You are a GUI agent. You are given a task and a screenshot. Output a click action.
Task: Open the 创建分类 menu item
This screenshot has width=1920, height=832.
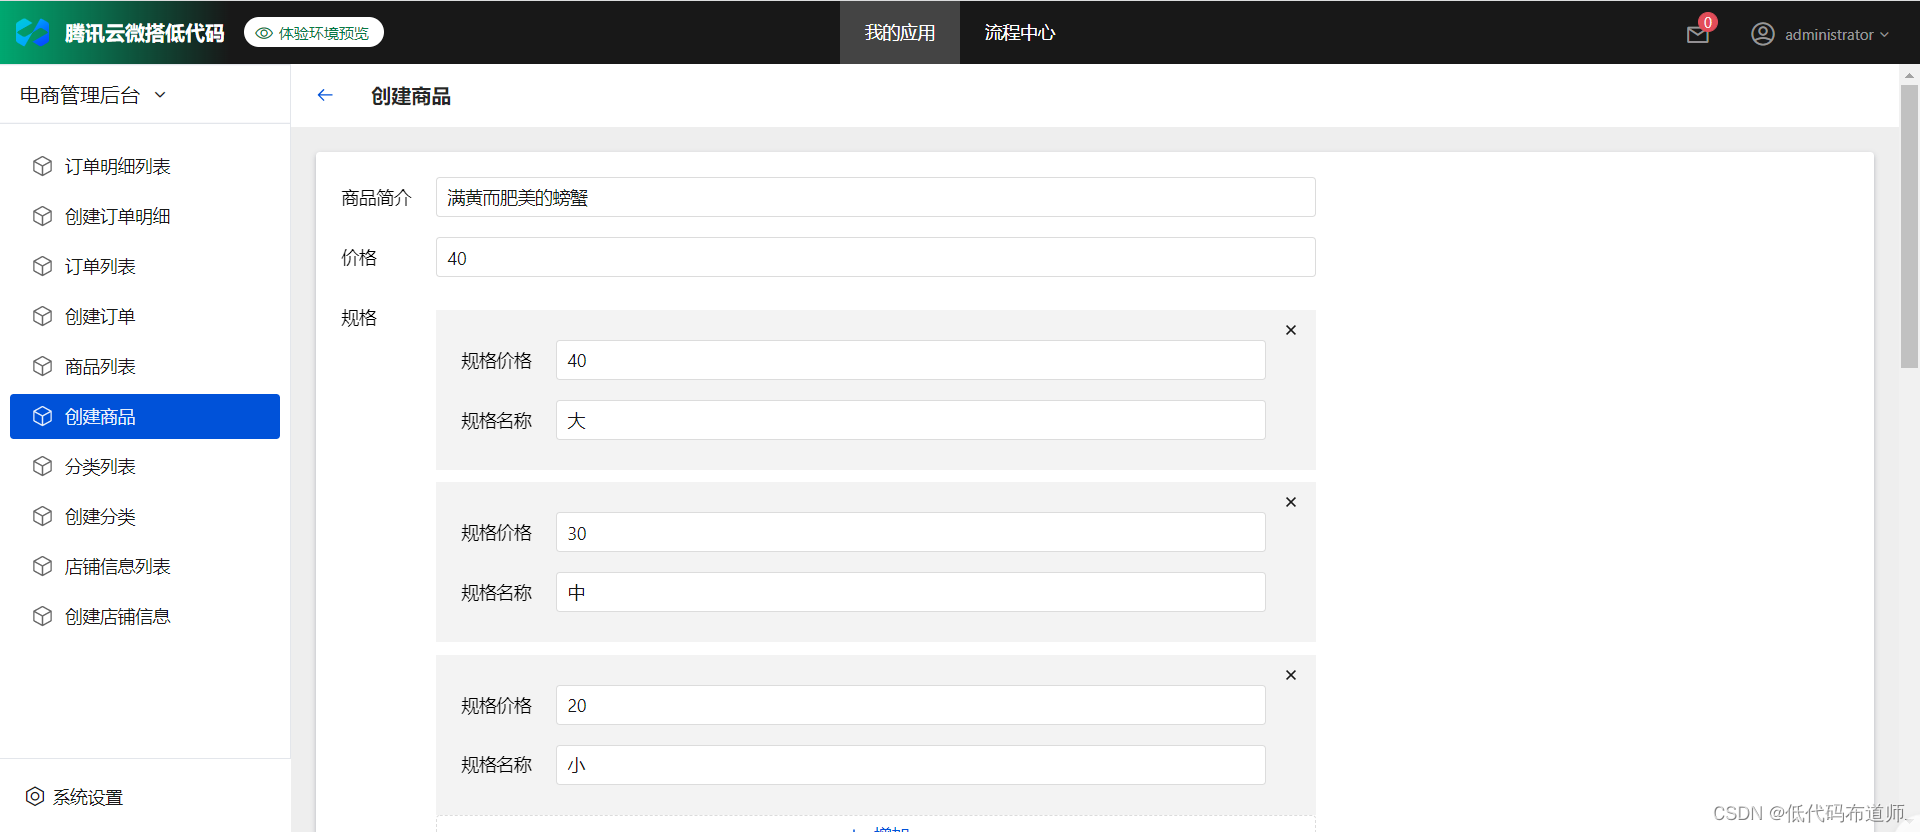[145, 516]
